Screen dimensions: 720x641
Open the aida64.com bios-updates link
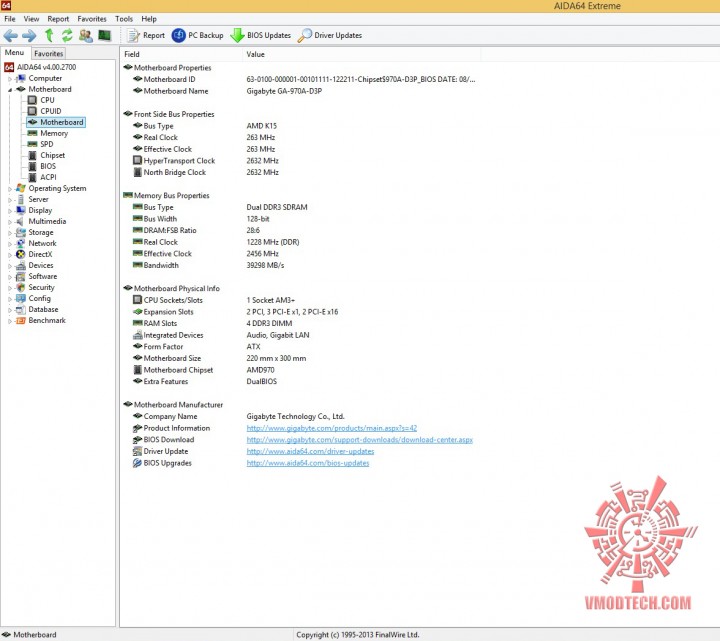(308, 463)
